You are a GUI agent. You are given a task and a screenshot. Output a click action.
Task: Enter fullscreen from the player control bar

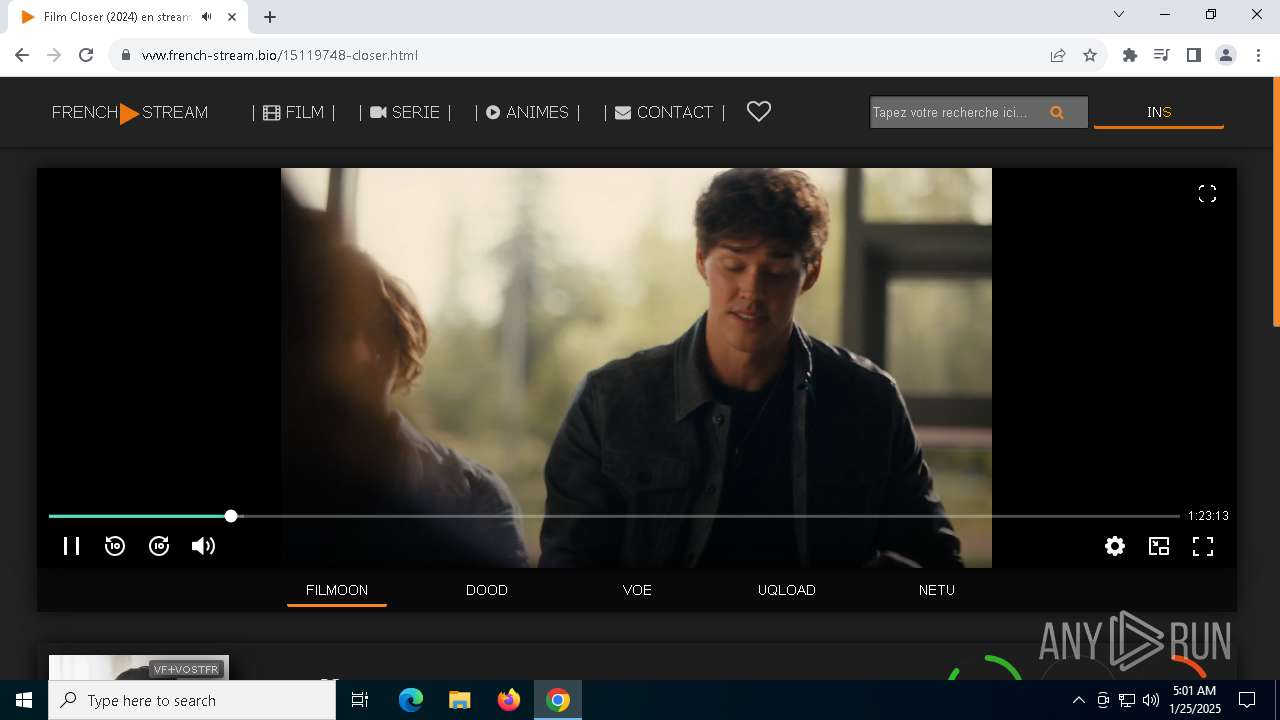1203,546
